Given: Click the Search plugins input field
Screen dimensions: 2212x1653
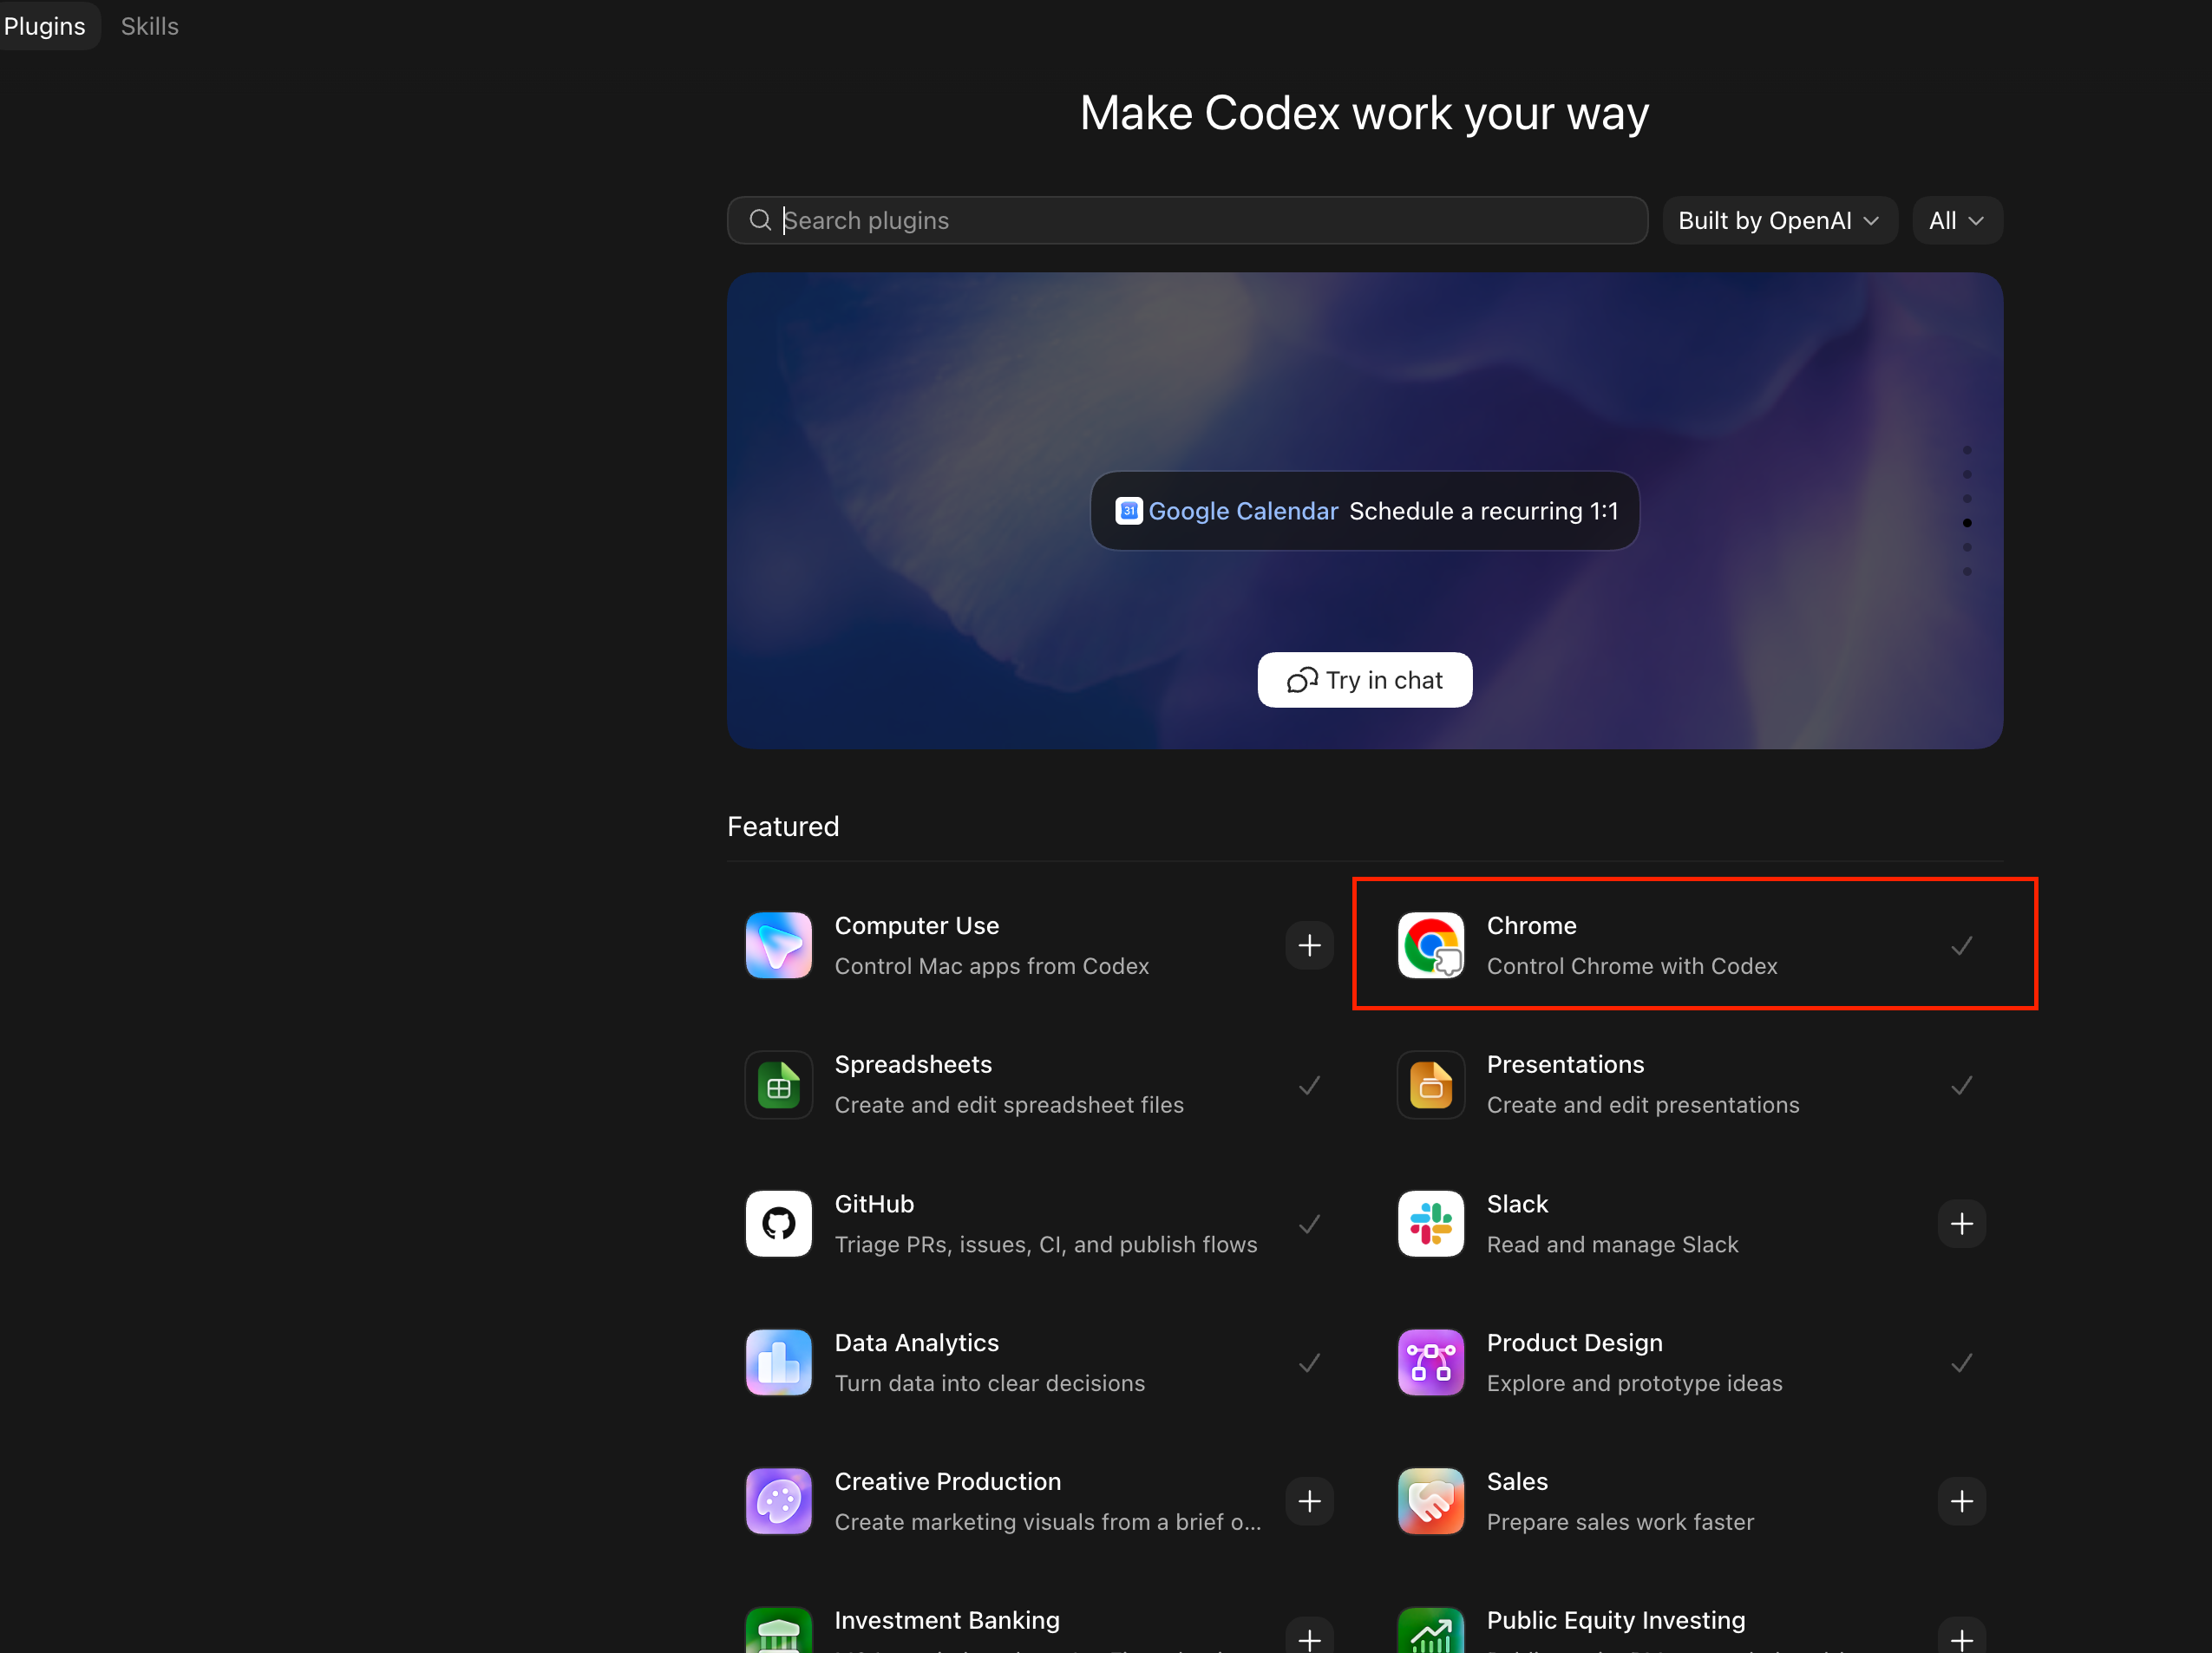Looking at the screenshot, I should 1187,220.
